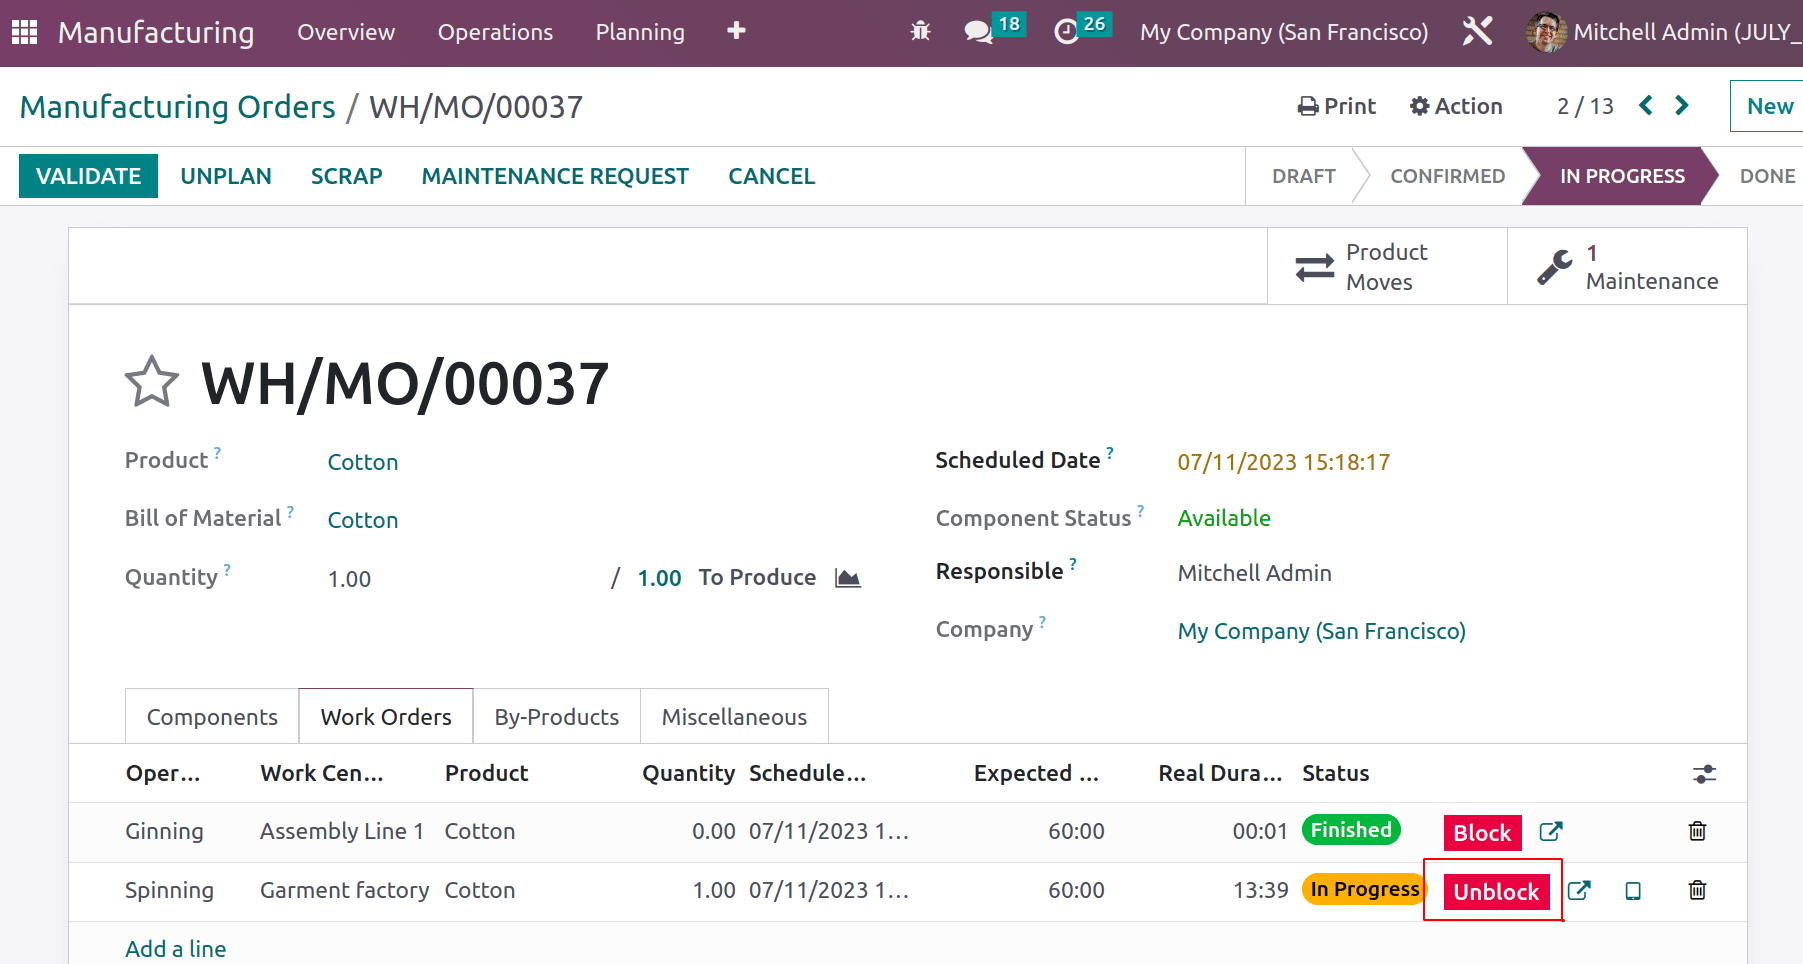Click the CANCEL button
1803x964 pixels.
(x=771, y=176)
